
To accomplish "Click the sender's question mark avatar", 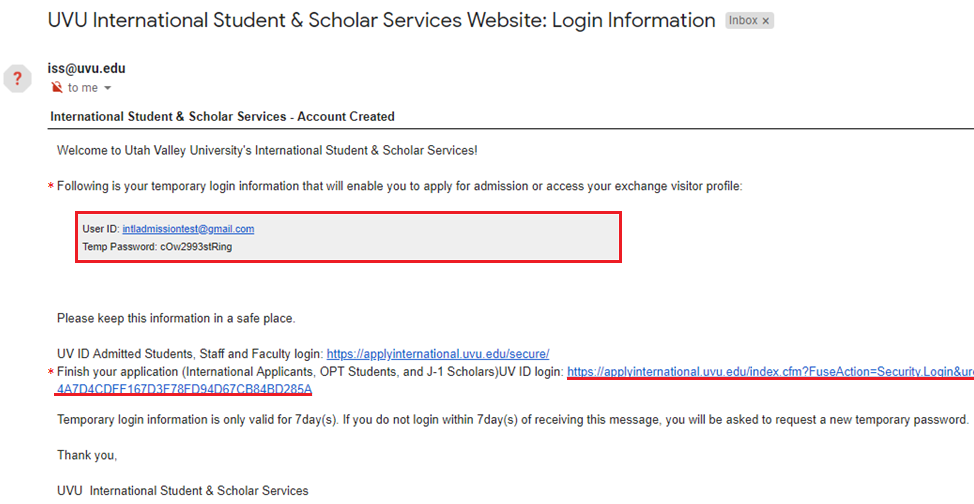I will (x=17, y=79).
